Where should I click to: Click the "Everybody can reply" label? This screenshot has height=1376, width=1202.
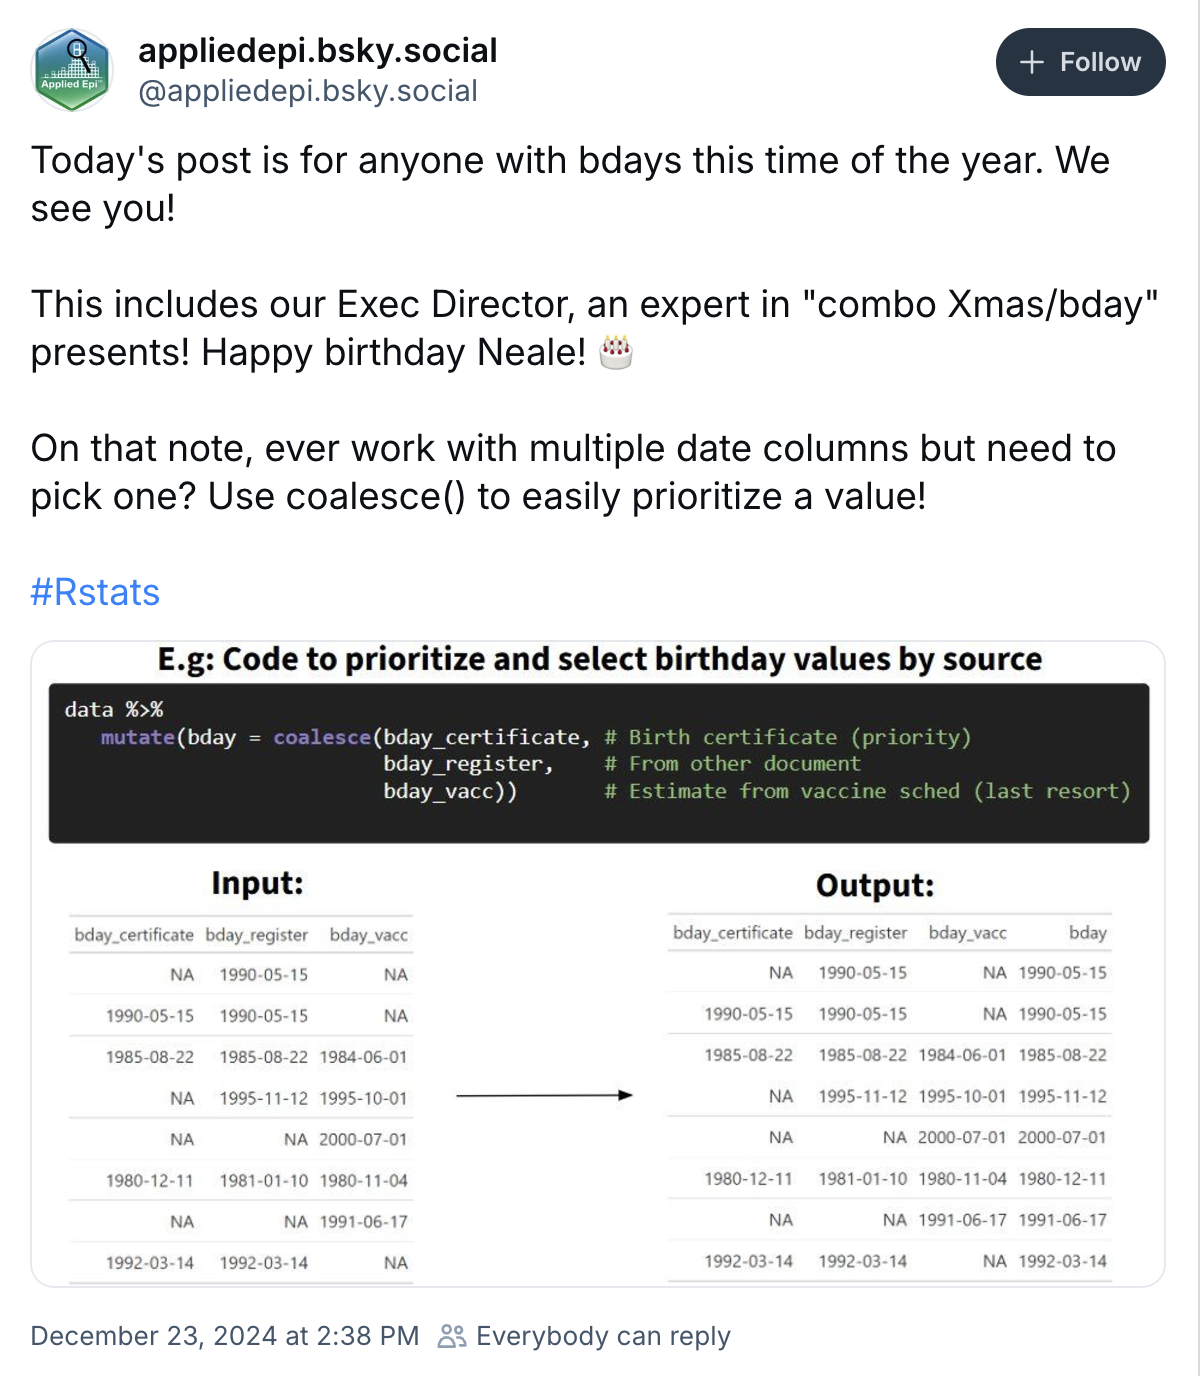tap(603, 1336)
